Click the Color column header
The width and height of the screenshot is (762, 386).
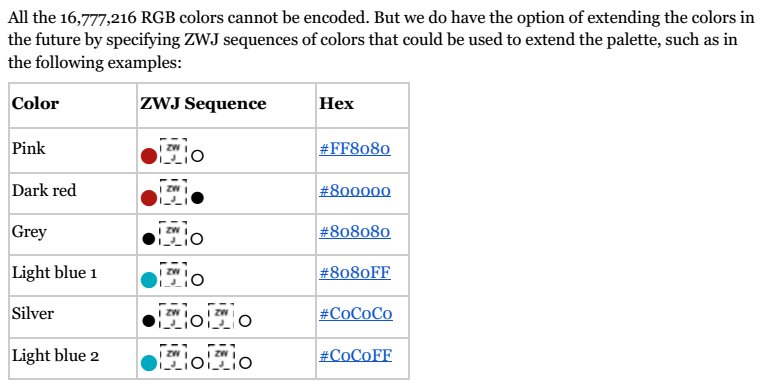[35, 104]
